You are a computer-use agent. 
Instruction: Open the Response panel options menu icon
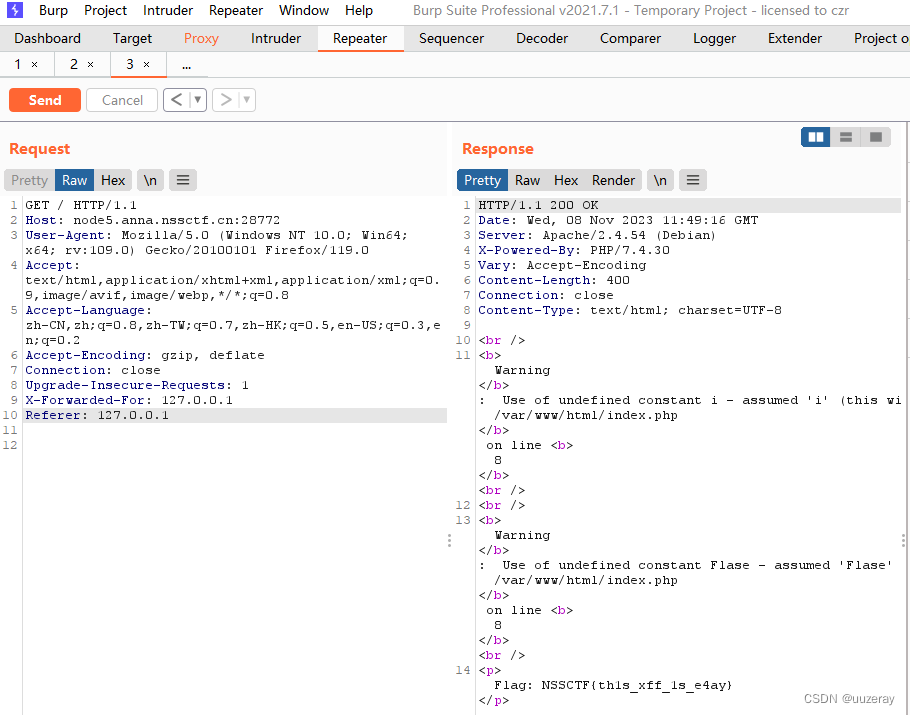(693, 180)
